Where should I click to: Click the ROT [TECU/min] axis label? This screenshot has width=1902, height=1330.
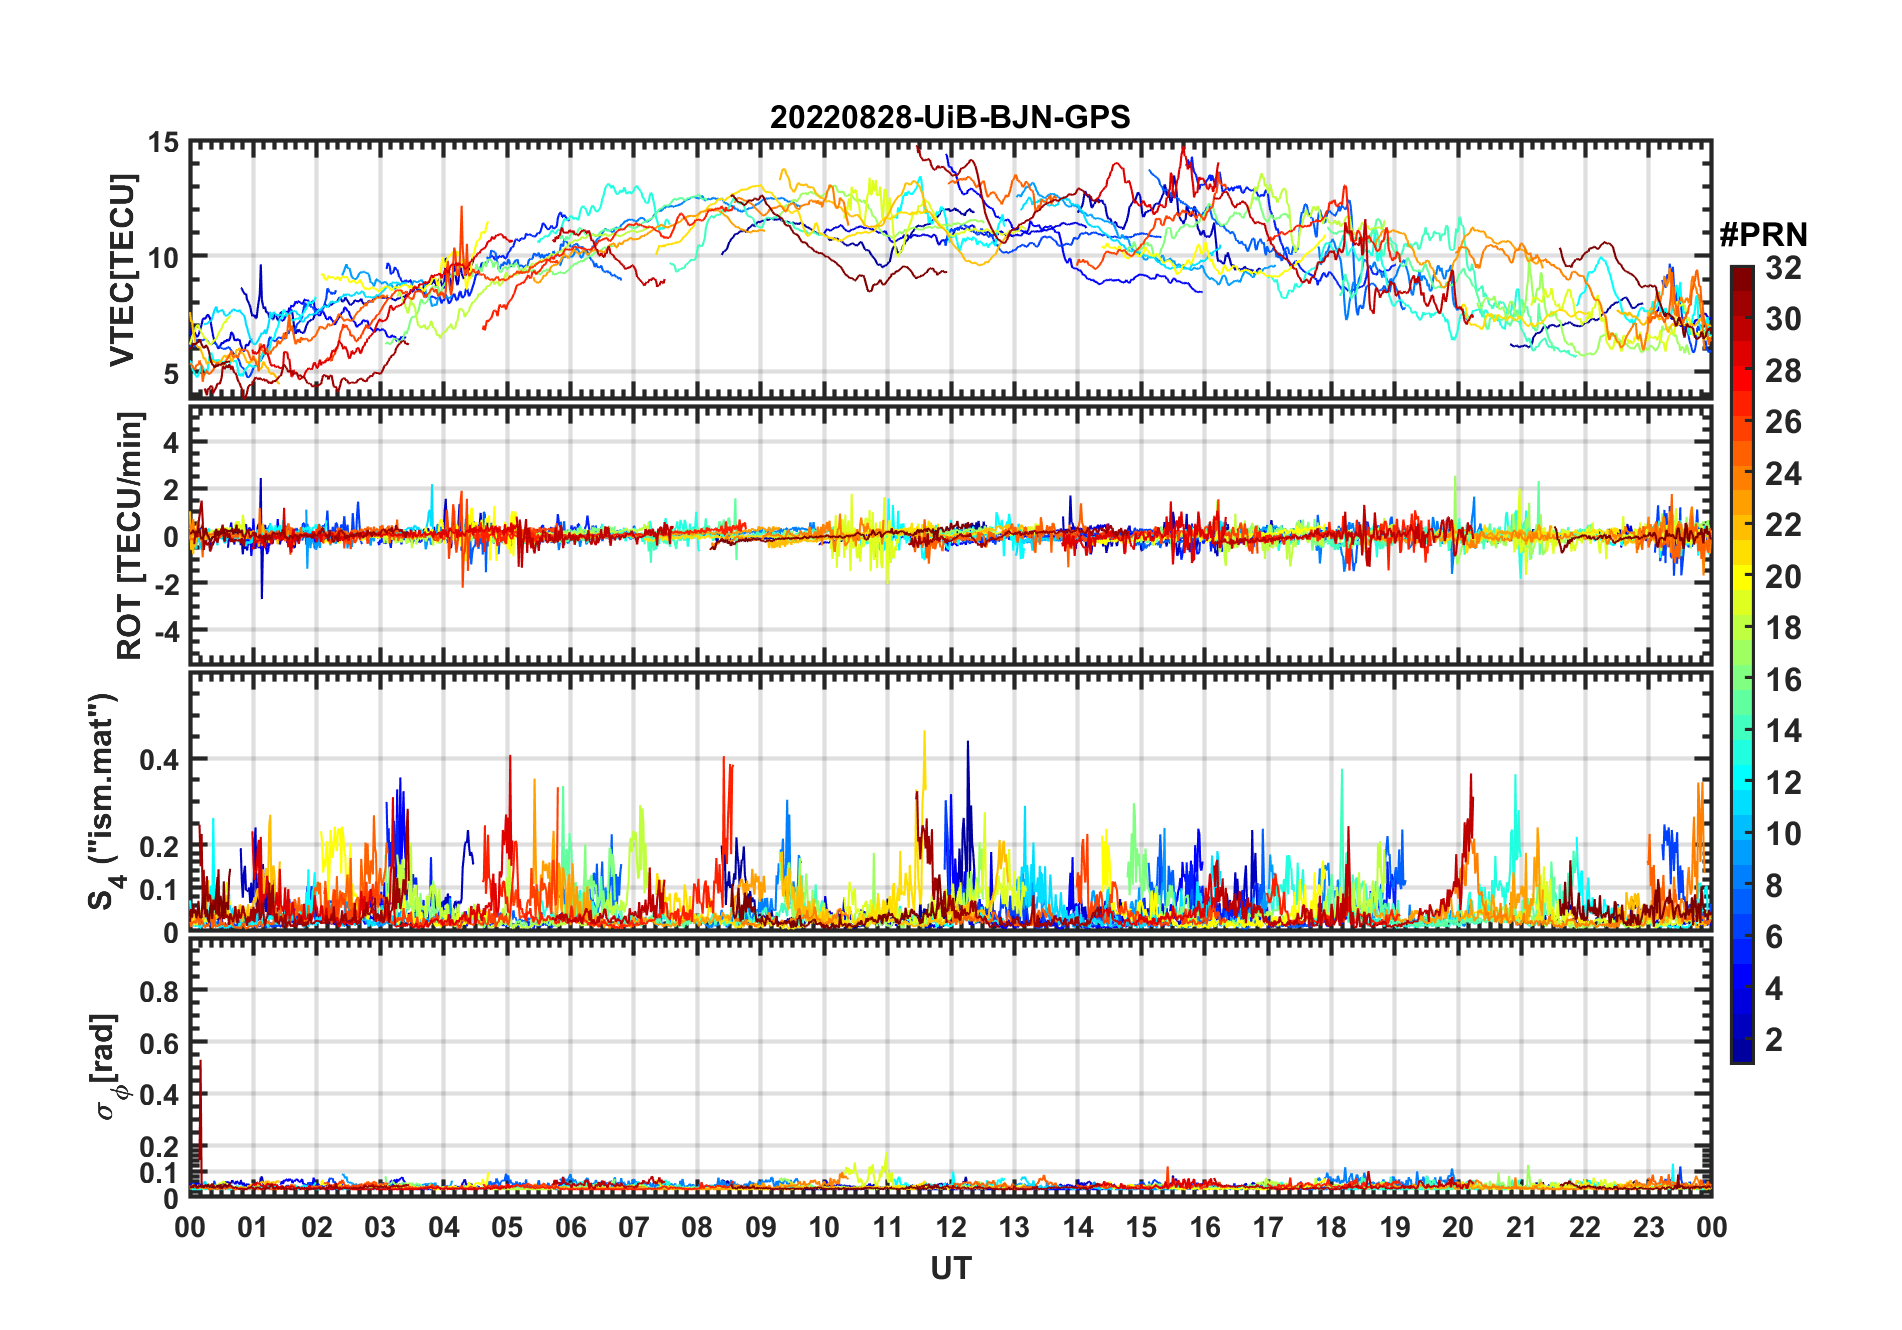(130, 535)
